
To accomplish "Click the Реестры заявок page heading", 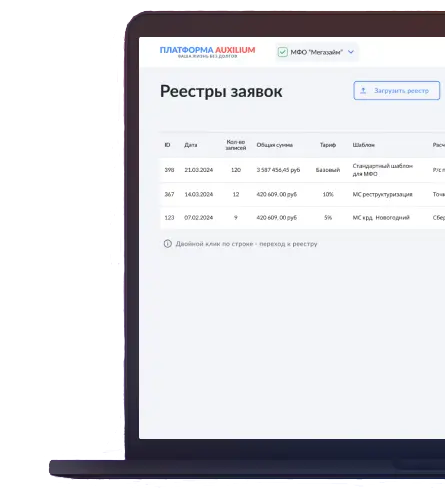I will click(x=221, y=92).
